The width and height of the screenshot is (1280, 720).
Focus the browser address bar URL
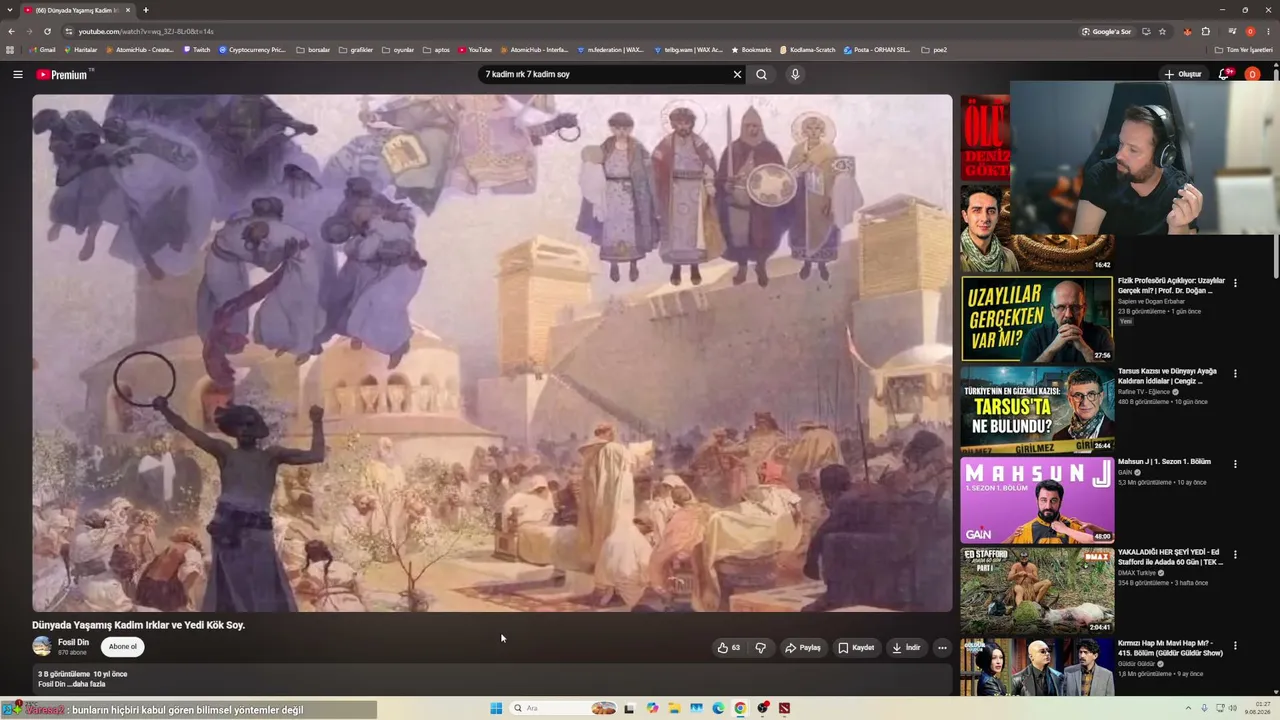pos(146,31)
